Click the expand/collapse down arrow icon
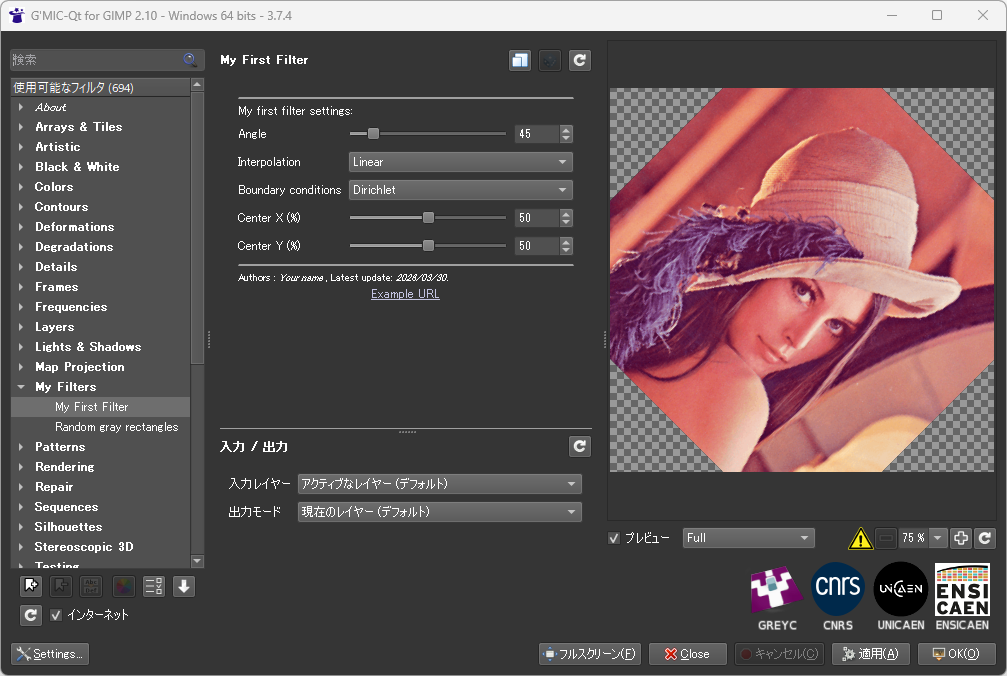Screen dimensions: 1007x676 coord(184,586)
